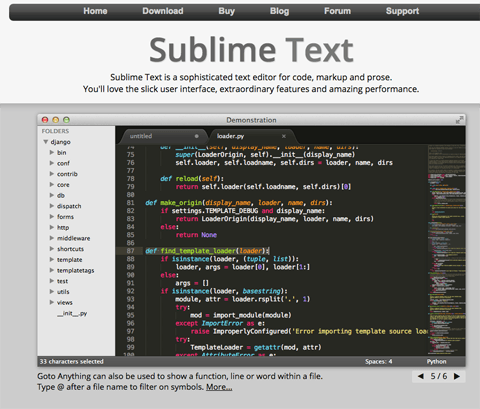Image resolution: width=480 pixels, height=409 pixels.
Task: Expand the conf folder arrow
Action: [52, 163]
